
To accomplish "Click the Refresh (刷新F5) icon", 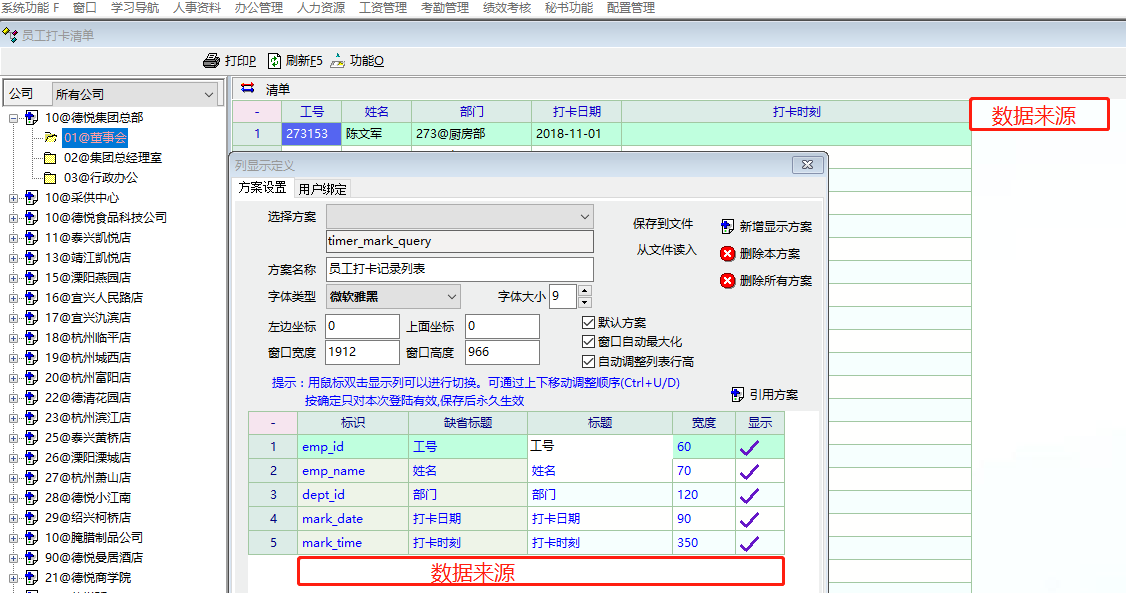I will pyautogui.click(x=274, y=61).
